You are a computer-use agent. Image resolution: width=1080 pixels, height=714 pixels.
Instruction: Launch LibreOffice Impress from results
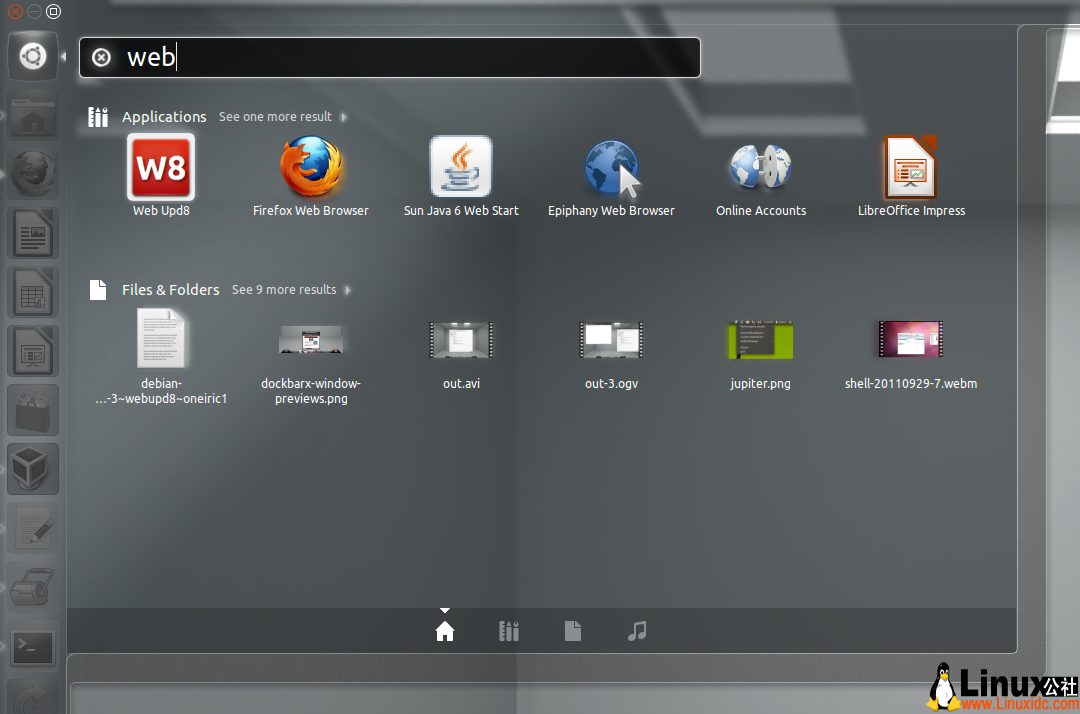click(911, 168)
